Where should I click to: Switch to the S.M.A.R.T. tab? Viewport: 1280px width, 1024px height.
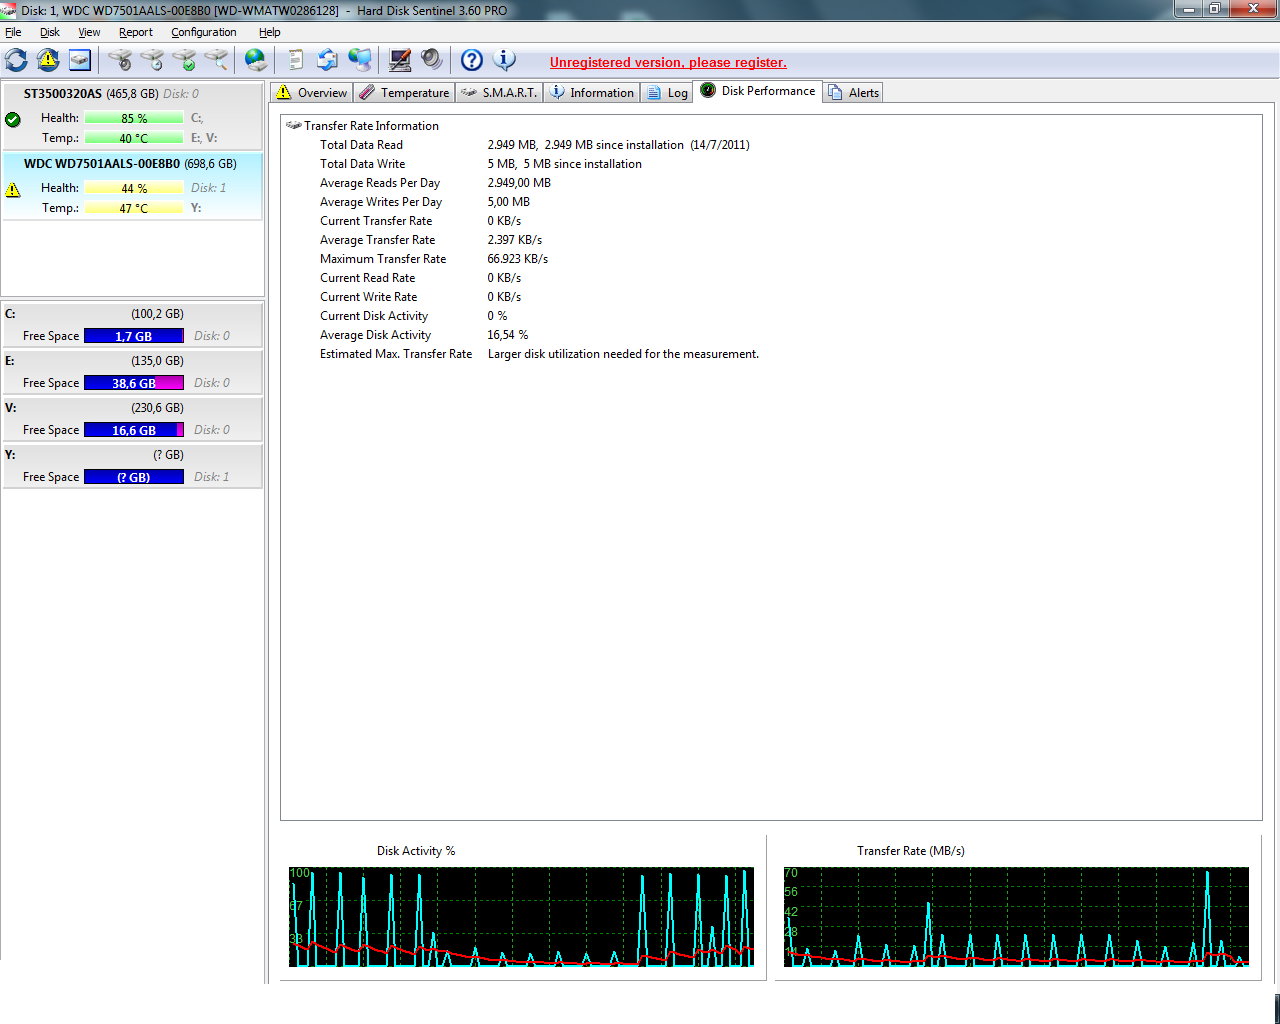point(499,92)
